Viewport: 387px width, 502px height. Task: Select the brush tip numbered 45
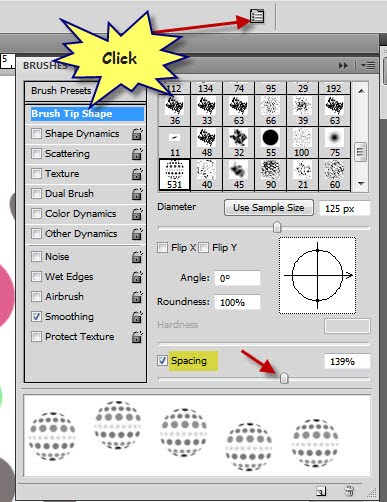coord(239,175)
